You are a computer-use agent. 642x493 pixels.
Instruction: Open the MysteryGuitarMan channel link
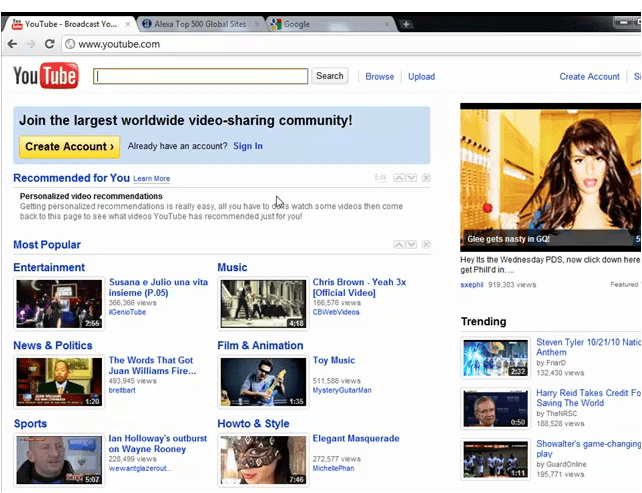click(x=342, y=390)
